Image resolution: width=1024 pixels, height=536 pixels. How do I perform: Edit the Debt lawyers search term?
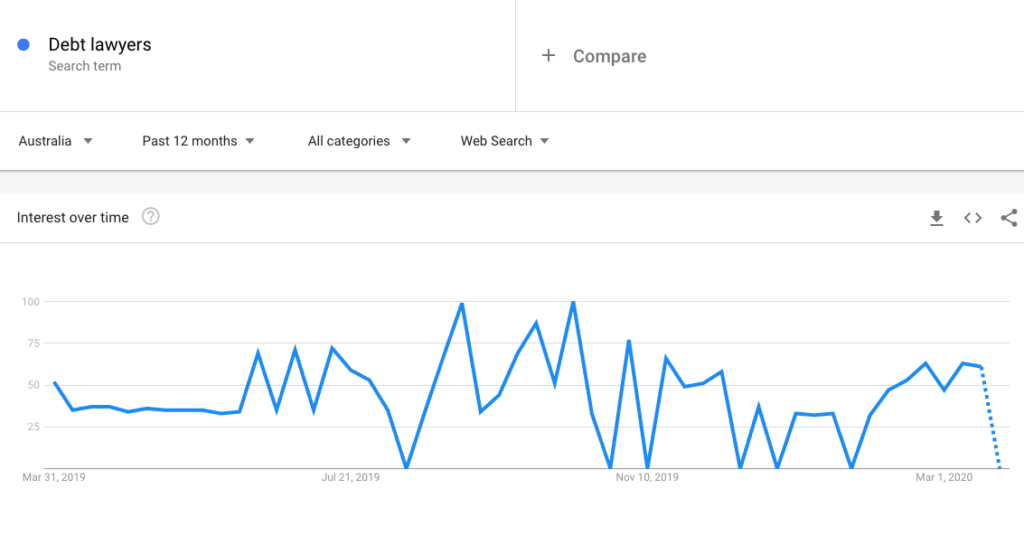[x=100, y=44]
